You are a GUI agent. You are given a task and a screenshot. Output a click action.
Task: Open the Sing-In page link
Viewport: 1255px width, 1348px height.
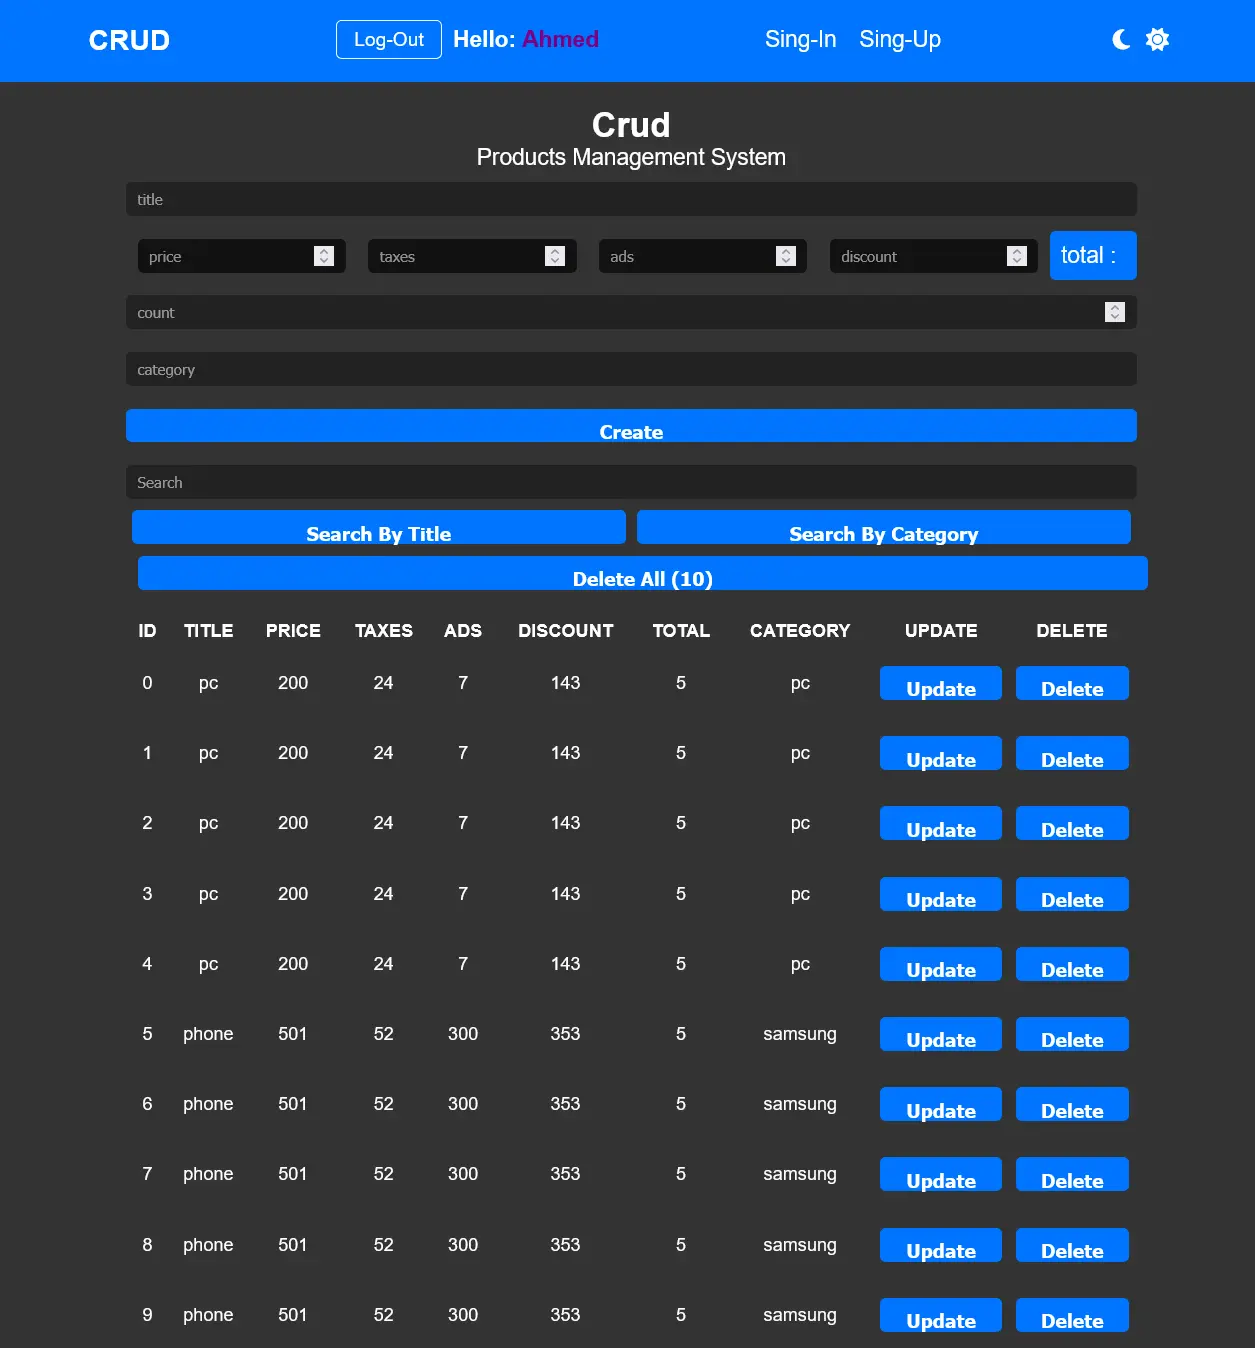tap(800, 39)
